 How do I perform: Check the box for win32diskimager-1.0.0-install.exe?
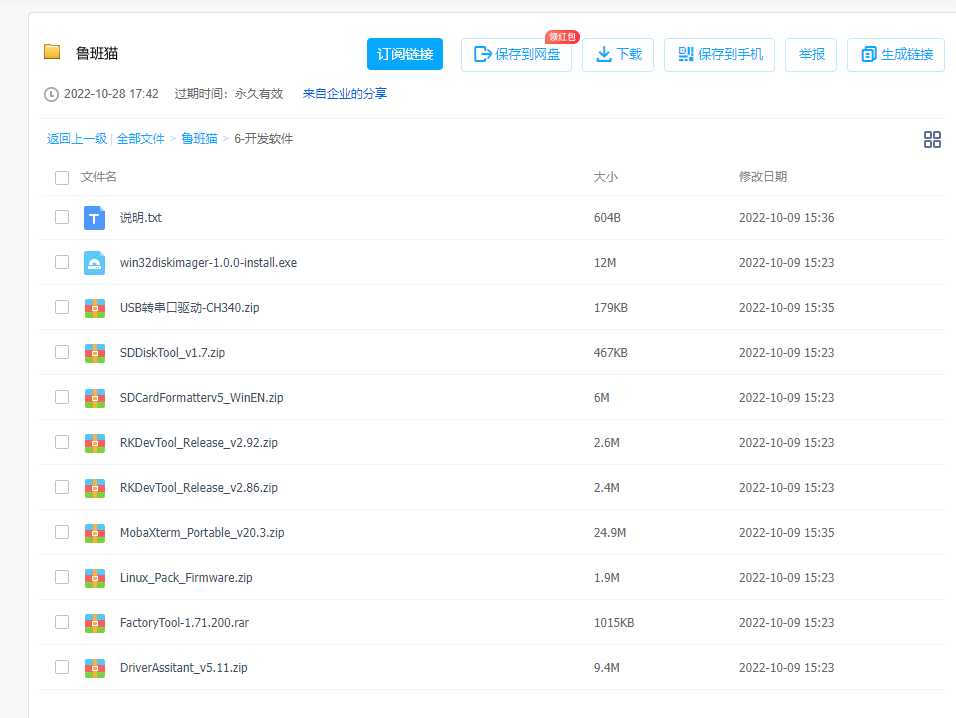tap(62, 262)
